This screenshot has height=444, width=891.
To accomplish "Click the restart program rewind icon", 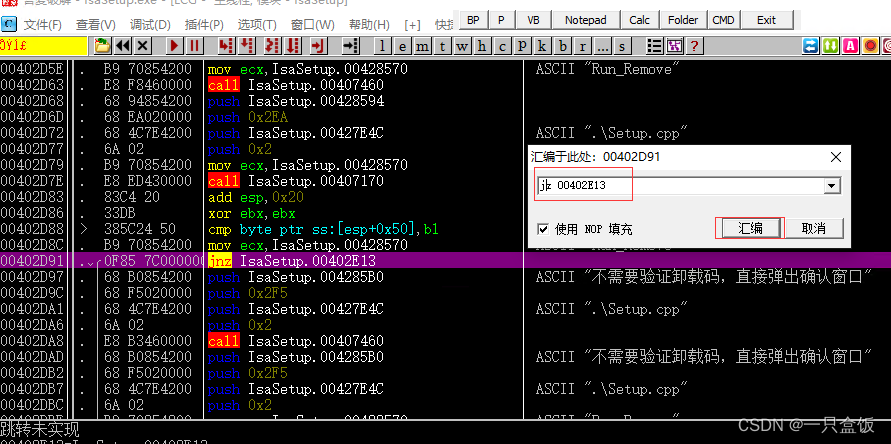I will (x=122, y=45).
